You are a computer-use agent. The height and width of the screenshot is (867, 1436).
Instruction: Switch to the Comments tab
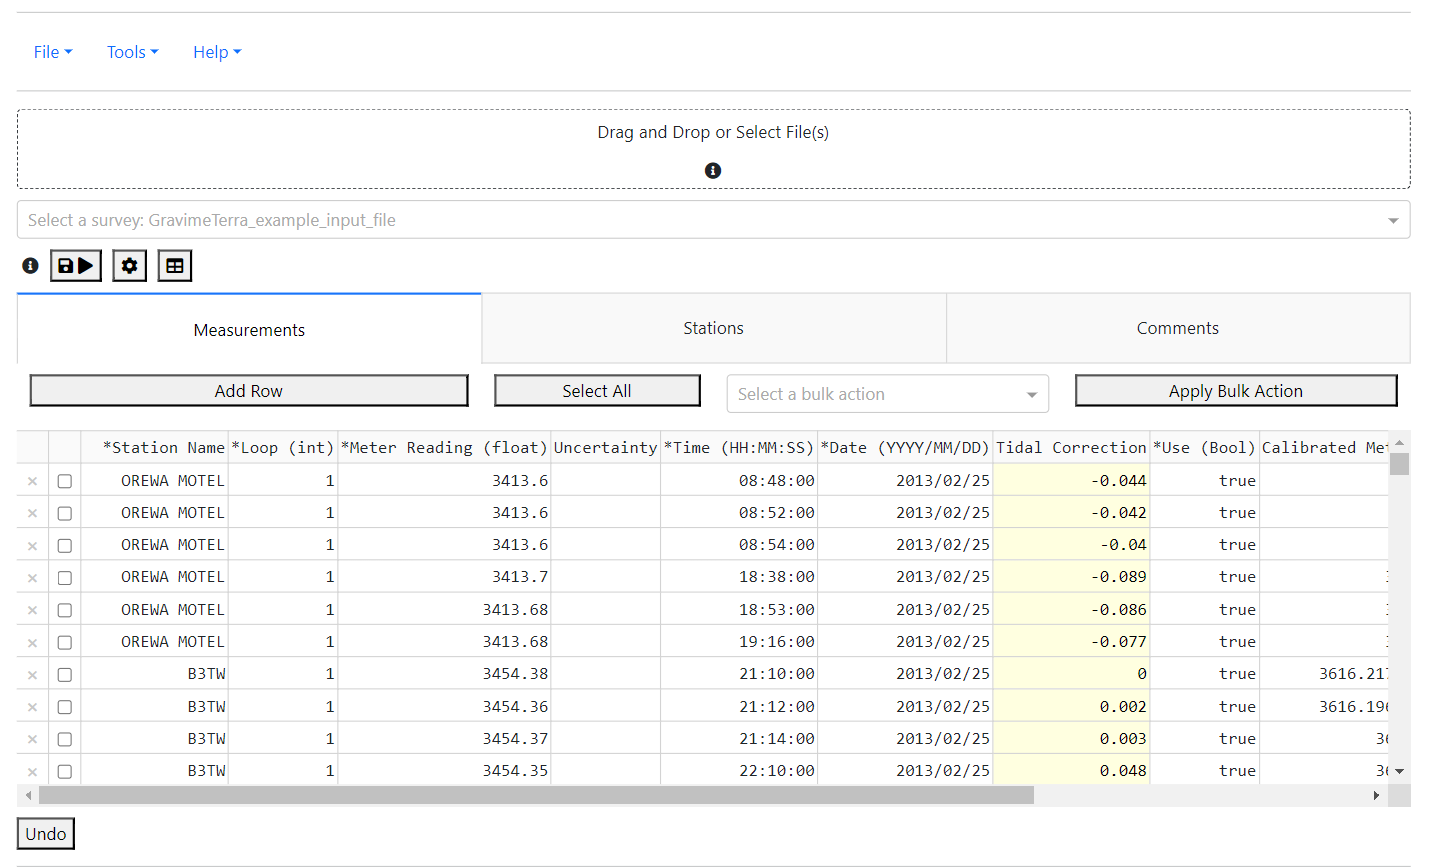tap(1178, 328)
